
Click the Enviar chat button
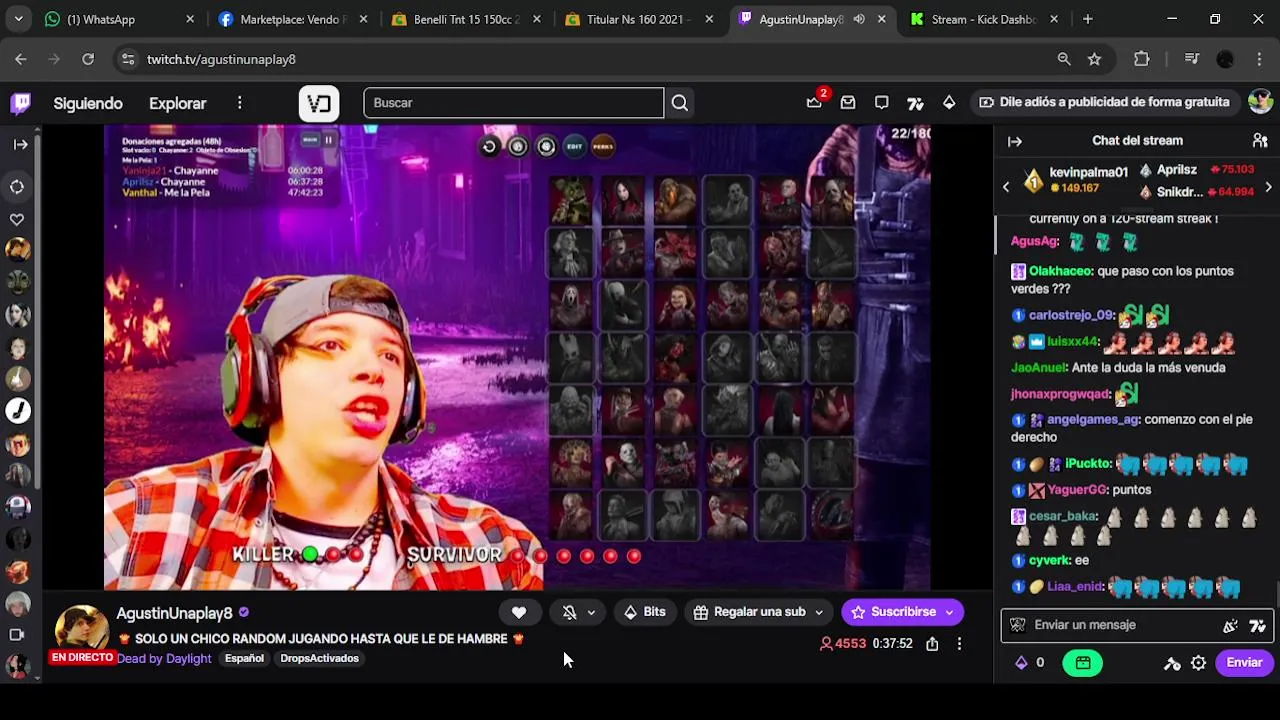1244,662
